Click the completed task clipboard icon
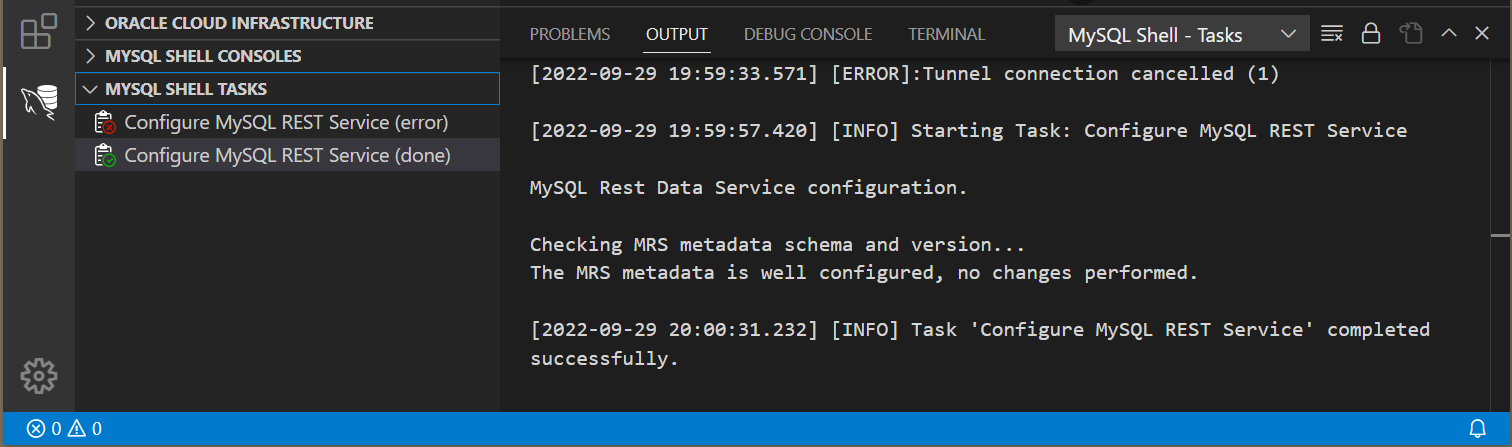 tap(105, 155)
